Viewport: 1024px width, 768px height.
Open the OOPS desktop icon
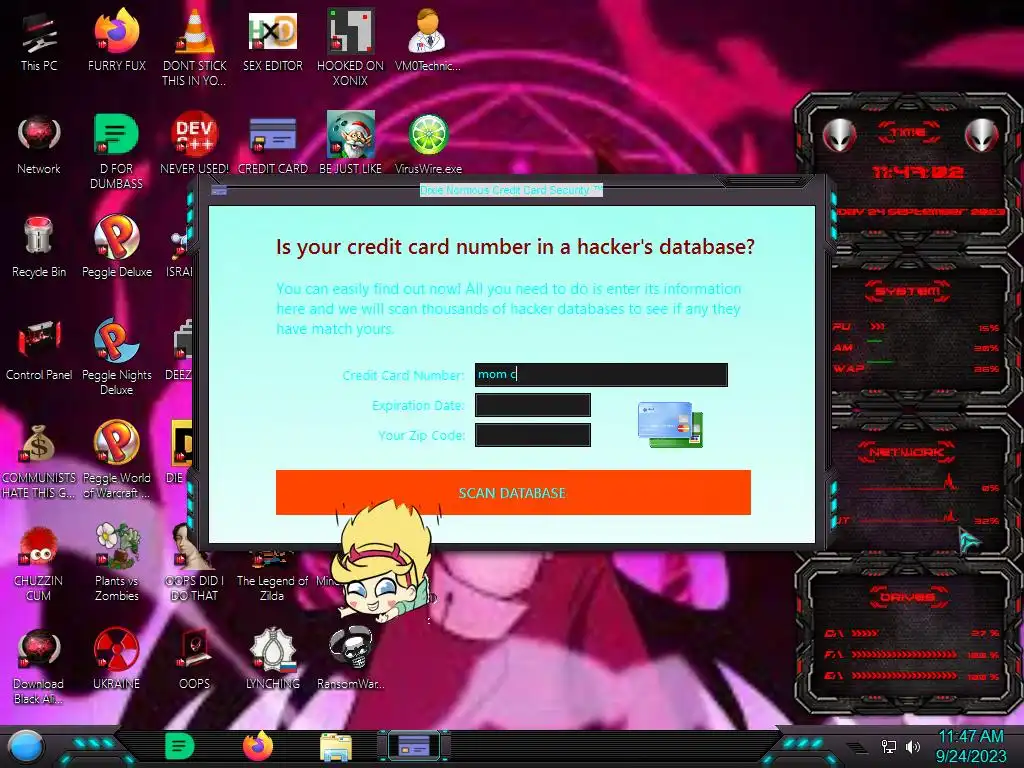pos(194,658)
